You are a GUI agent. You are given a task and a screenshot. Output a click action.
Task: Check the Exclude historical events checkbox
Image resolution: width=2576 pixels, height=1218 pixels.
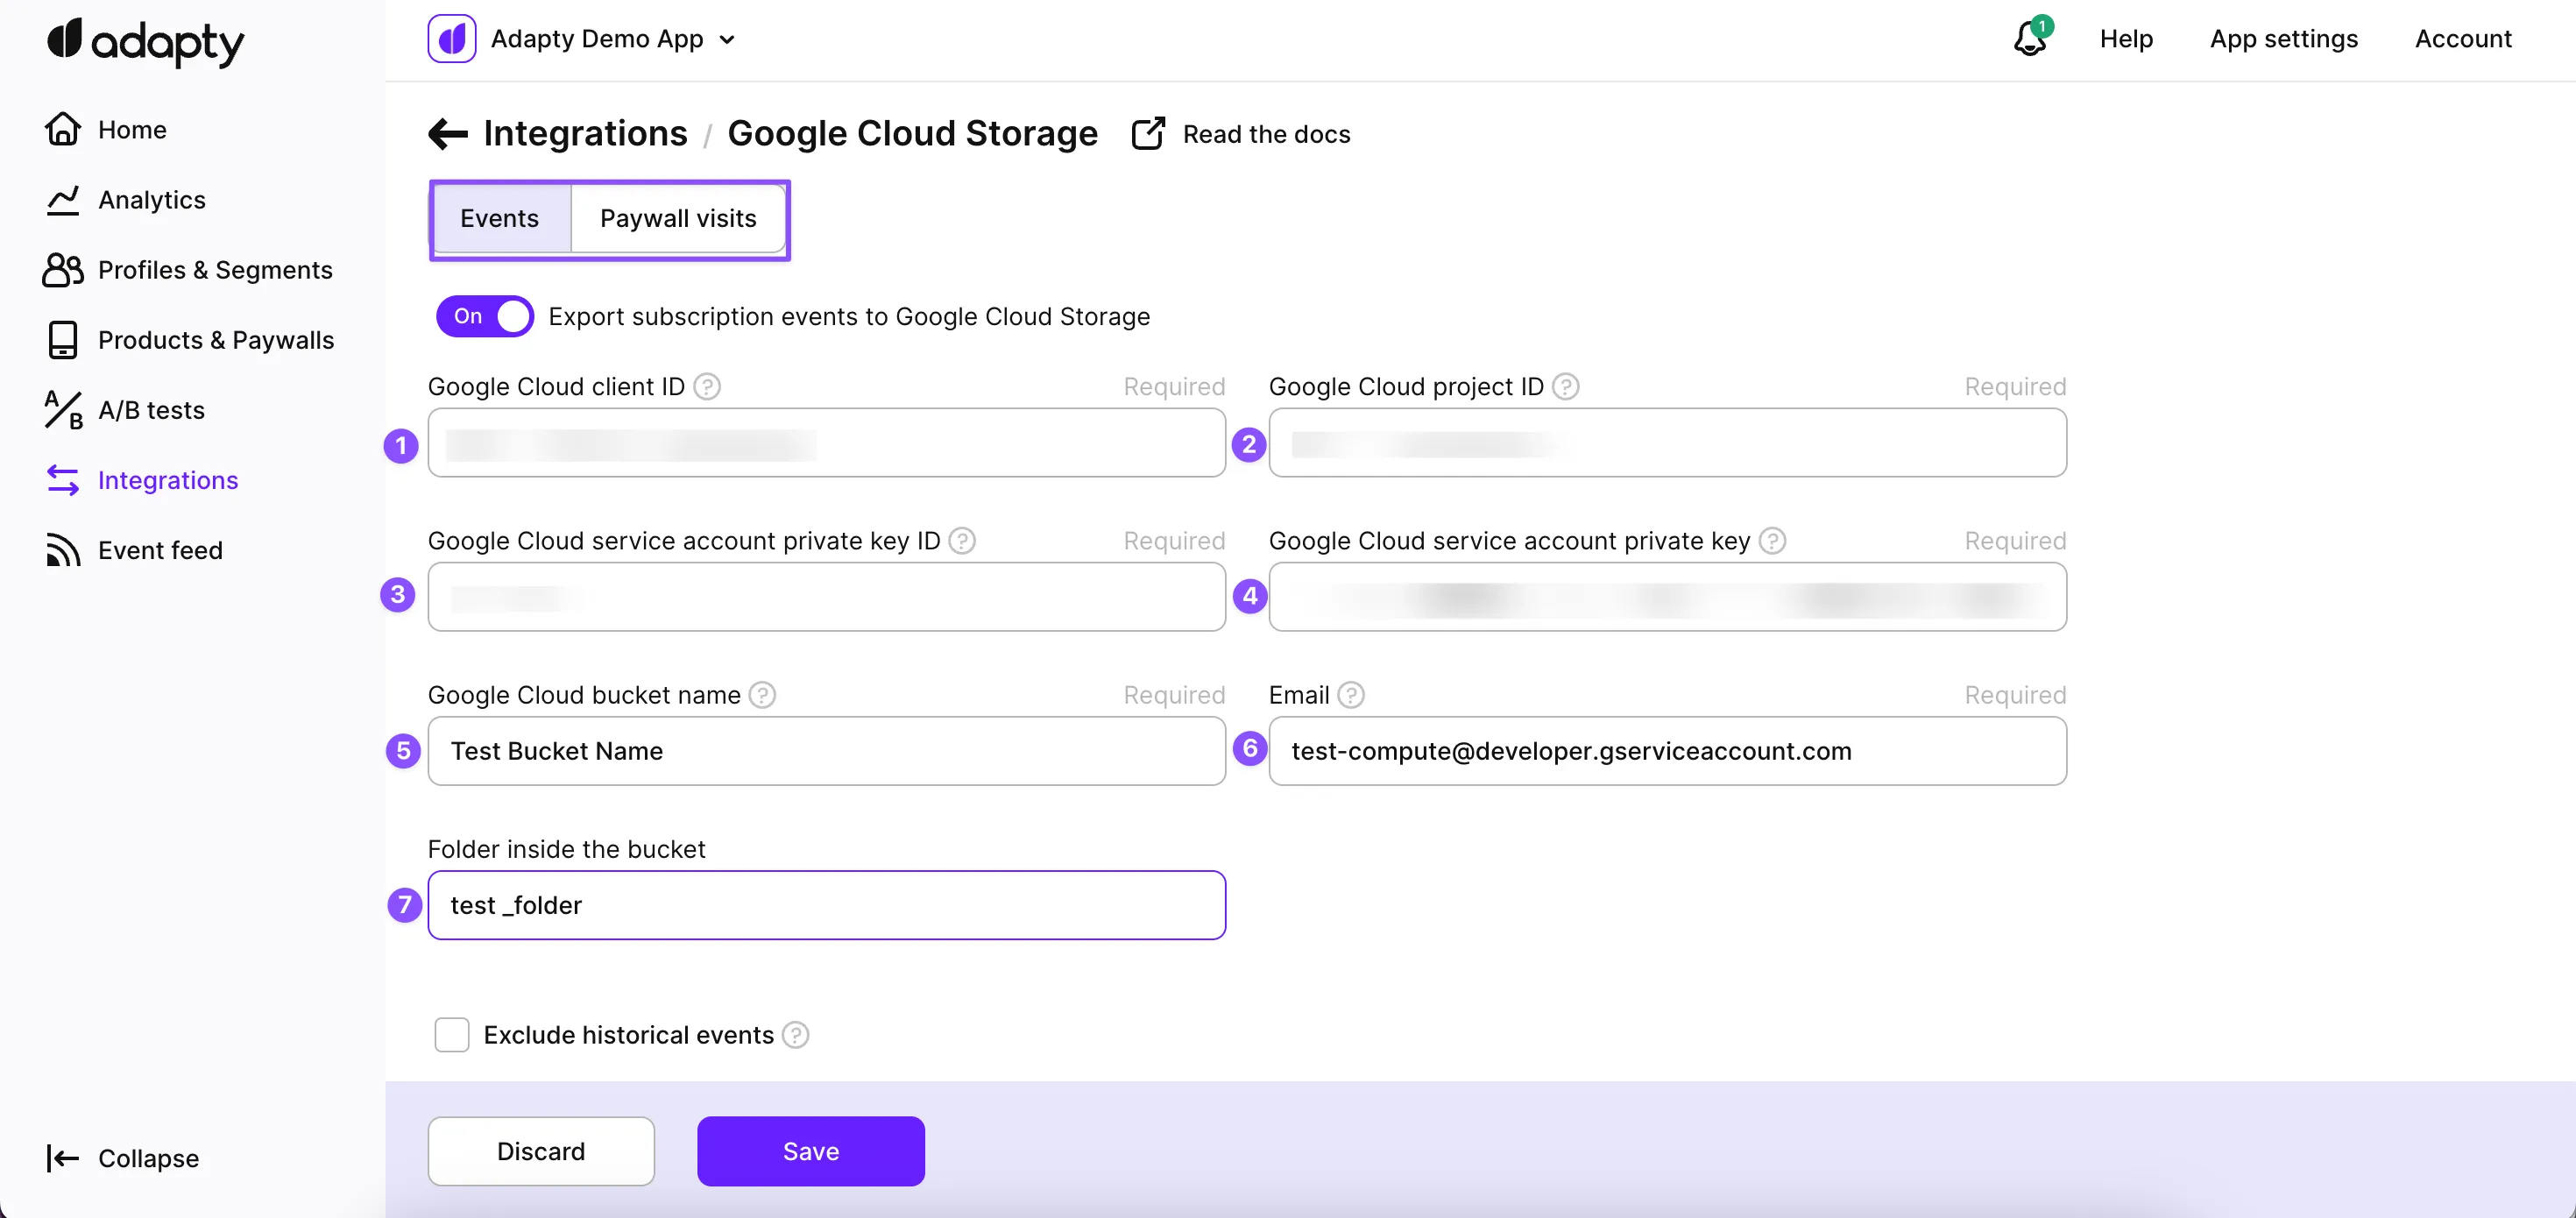452,1034
